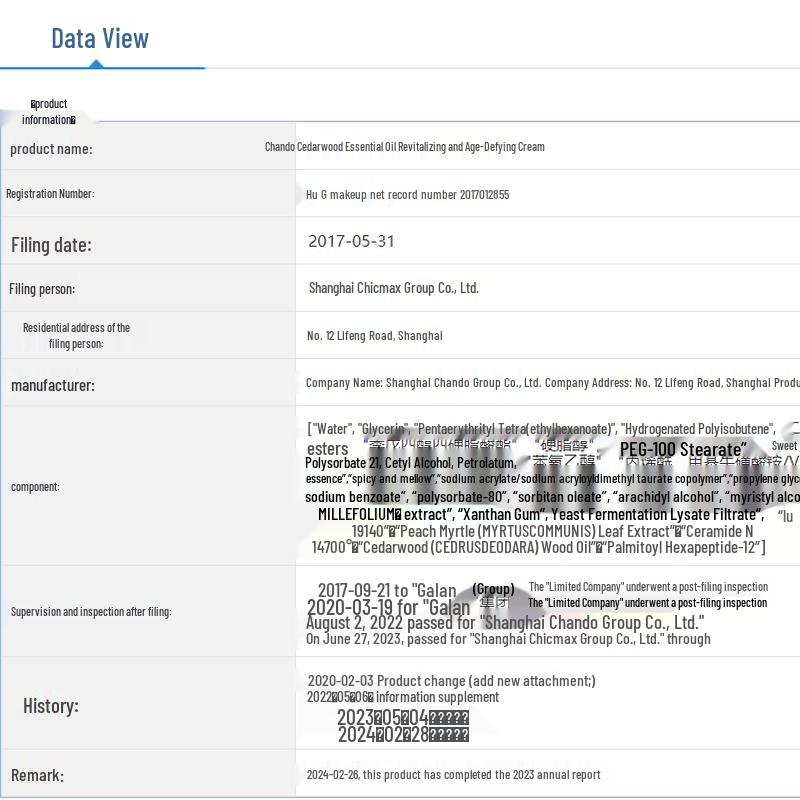Select the manufacturer Company Name line
The width and height of the screenshot is (800, 800).
tap(553, 383)
